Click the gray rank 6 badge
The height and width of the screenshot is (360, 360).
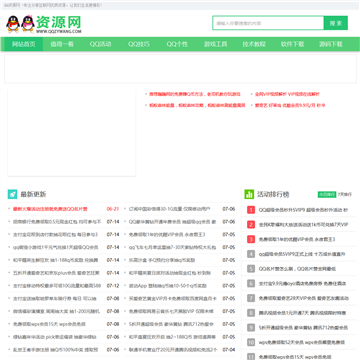point(251,283)
